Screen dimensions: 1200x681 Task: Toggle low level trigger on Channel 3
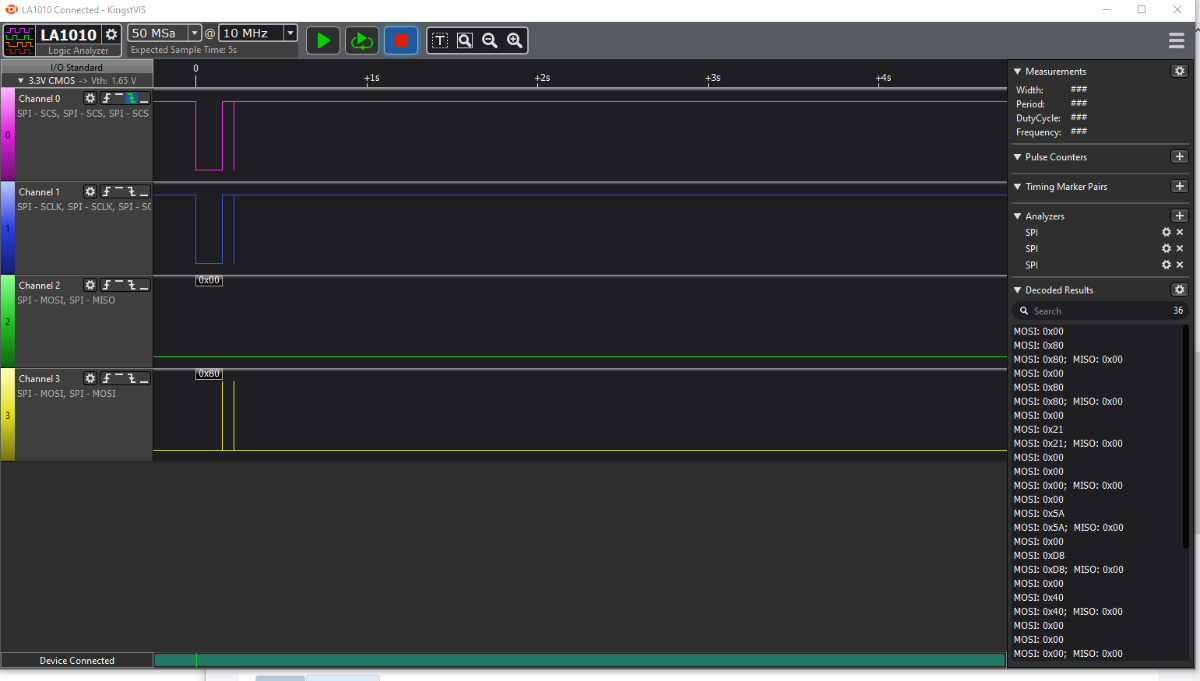tap(144, 379)
